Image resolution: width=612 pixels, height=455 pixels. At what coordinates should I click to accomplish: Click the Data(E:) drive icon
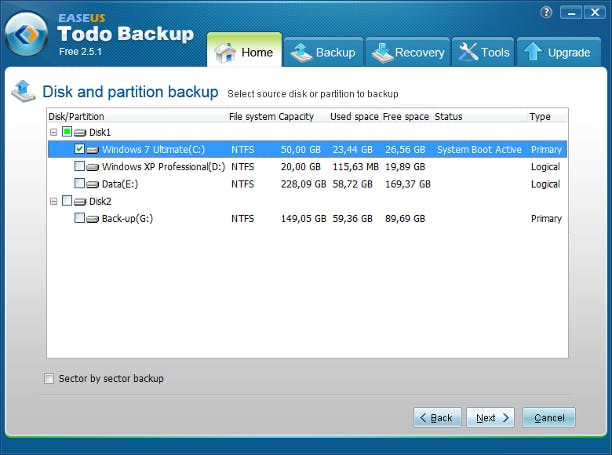pos(93,185)
